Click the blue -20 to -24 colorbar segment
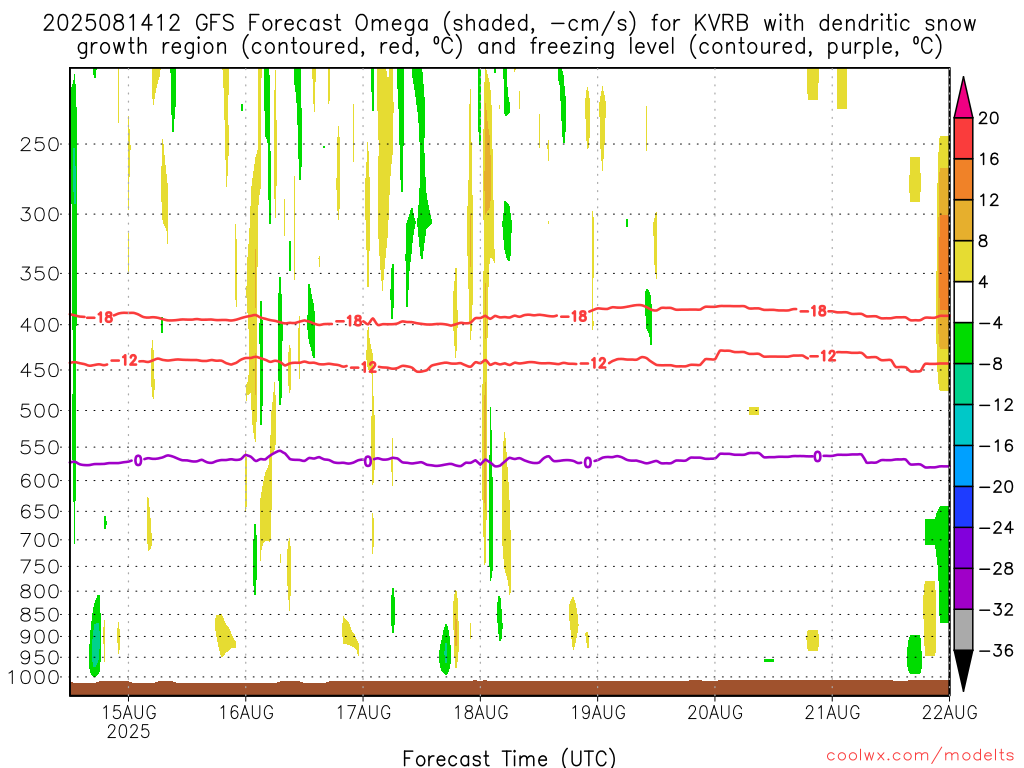The width and height of the screenshot is (1024, 768). 963,507
